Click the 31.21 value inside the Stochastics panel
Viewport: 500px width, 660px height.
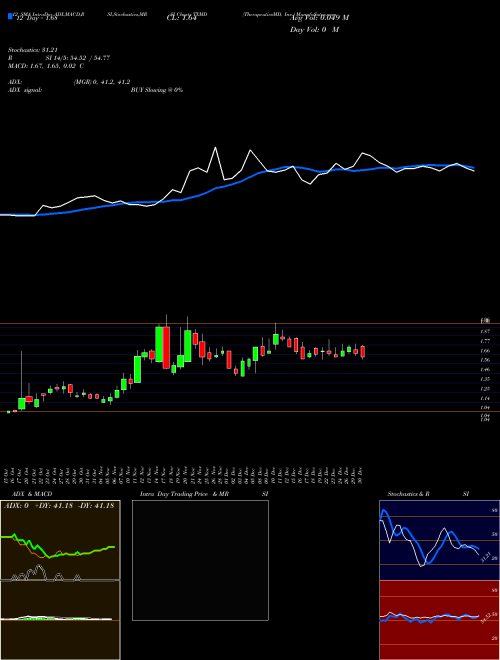click(x=484, y=558)
